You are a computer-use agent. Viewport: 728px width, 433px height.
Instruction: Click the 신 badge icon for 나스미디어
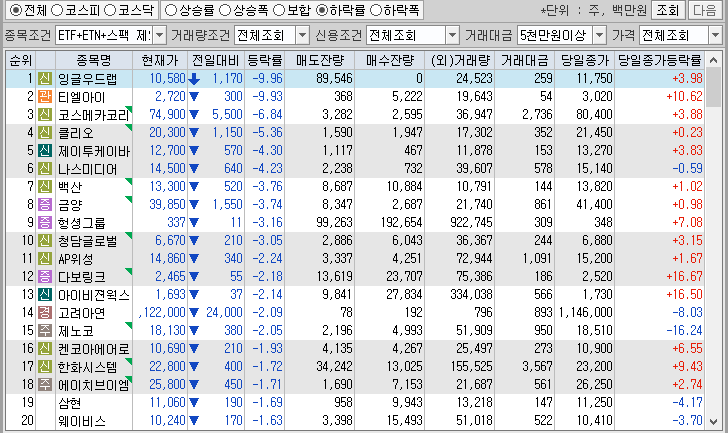[x=45, y=168]
